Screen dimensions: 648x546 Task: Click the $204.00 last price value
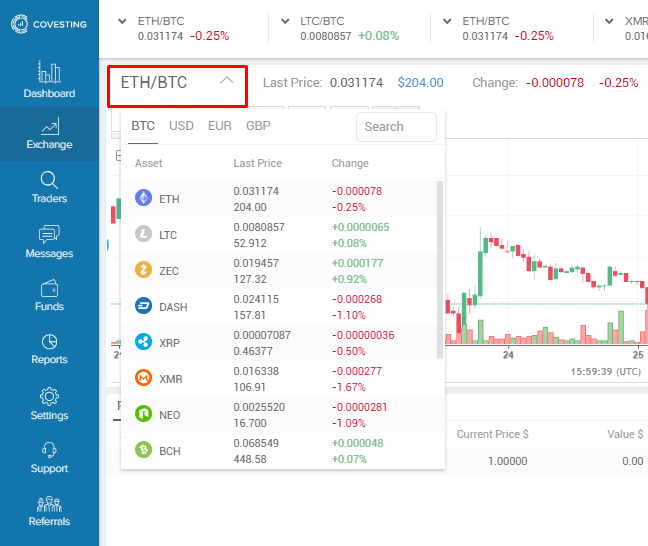[420, 83]
